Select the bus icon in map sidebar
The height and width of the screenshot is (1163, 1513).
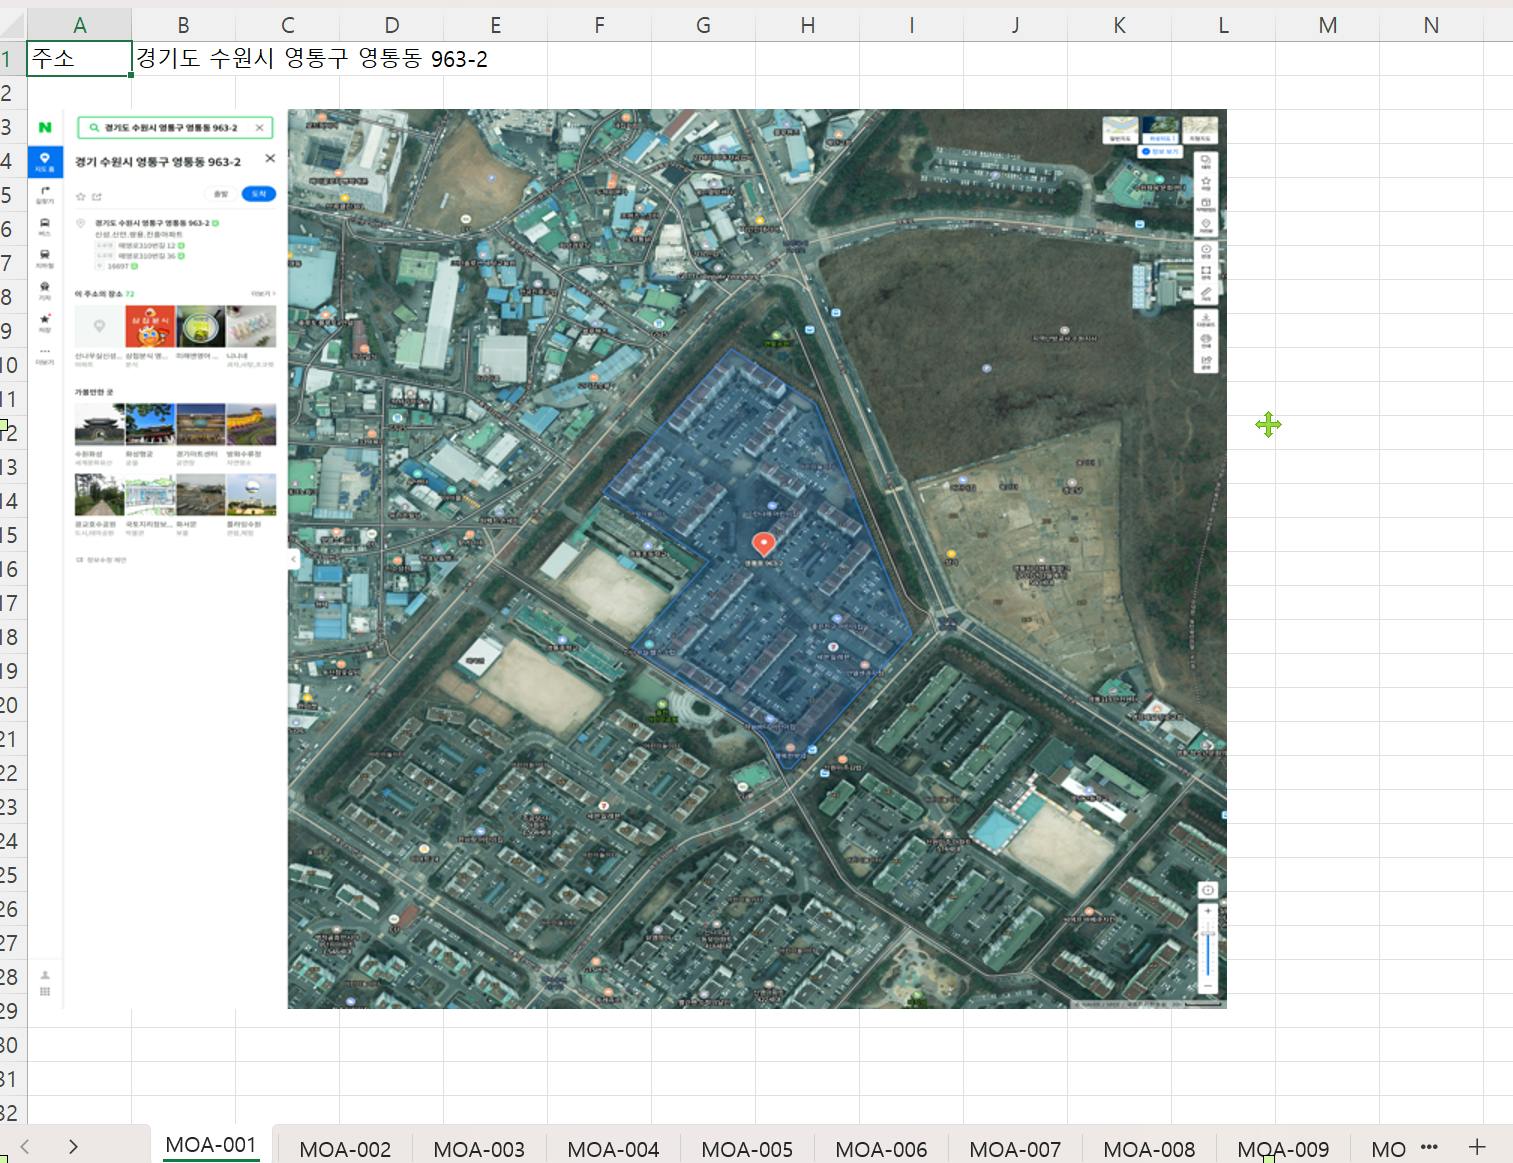45,223
